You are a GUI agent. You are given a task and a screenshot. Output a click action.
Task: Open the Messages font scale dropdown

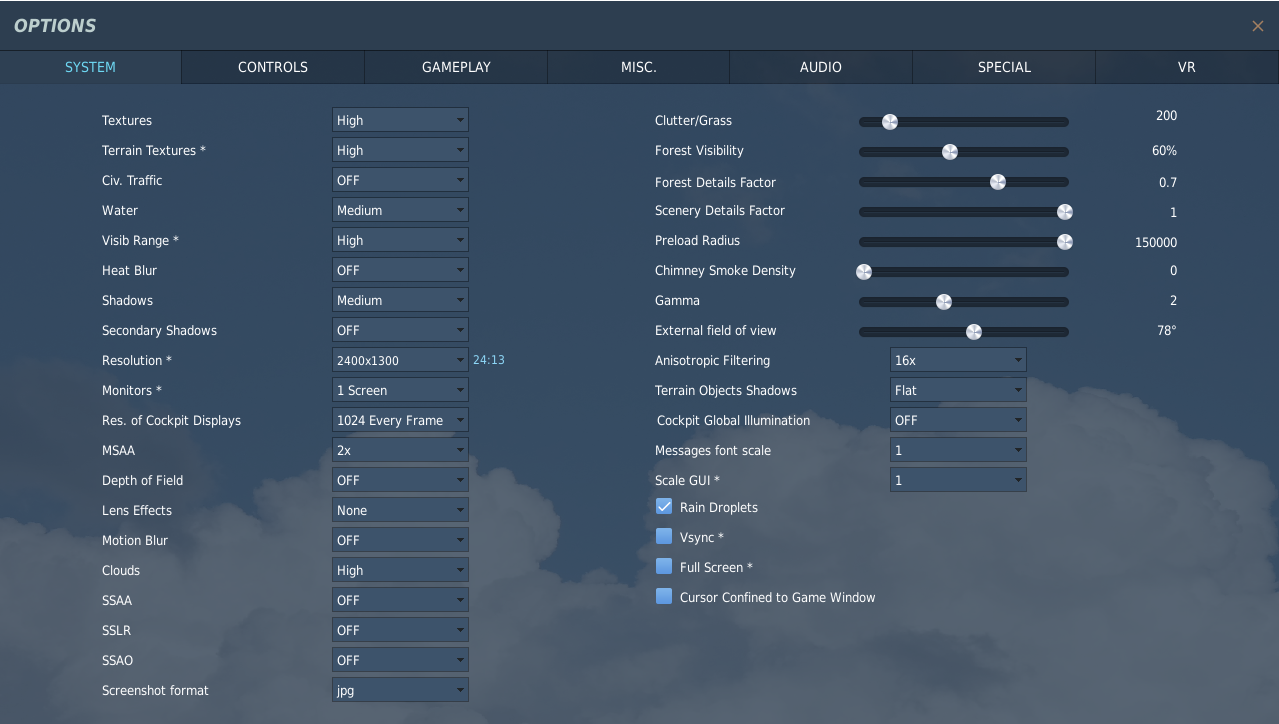tap(958, 450)
